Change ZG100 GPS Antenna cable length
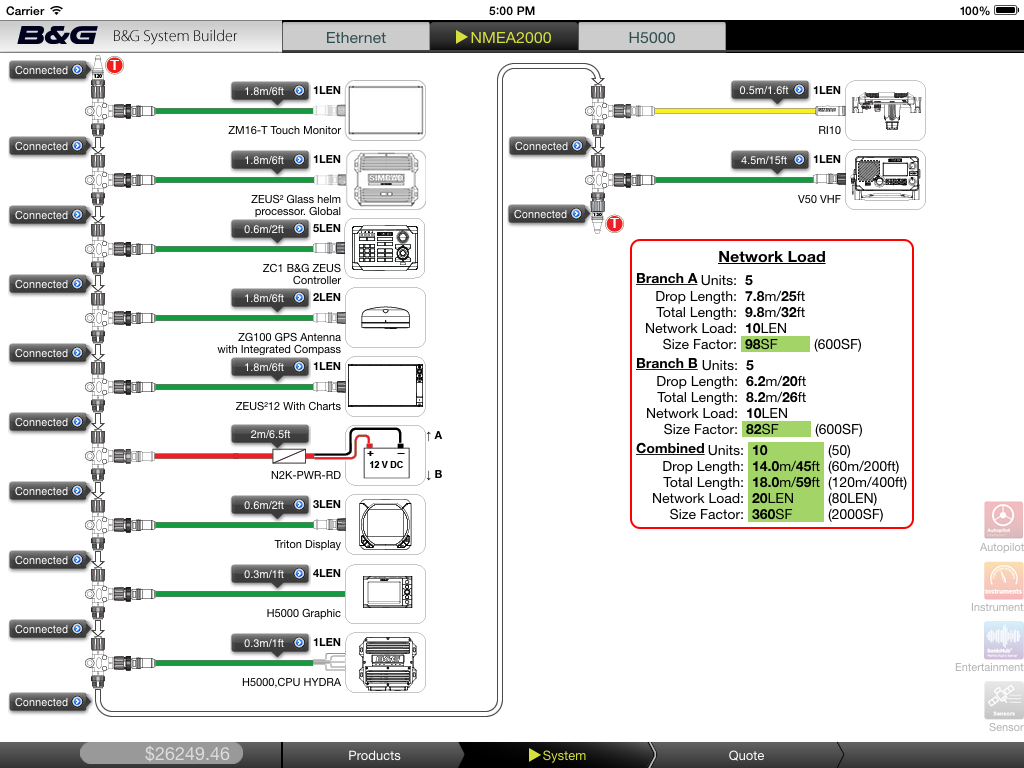1024x768 pixels. (271, 298)
